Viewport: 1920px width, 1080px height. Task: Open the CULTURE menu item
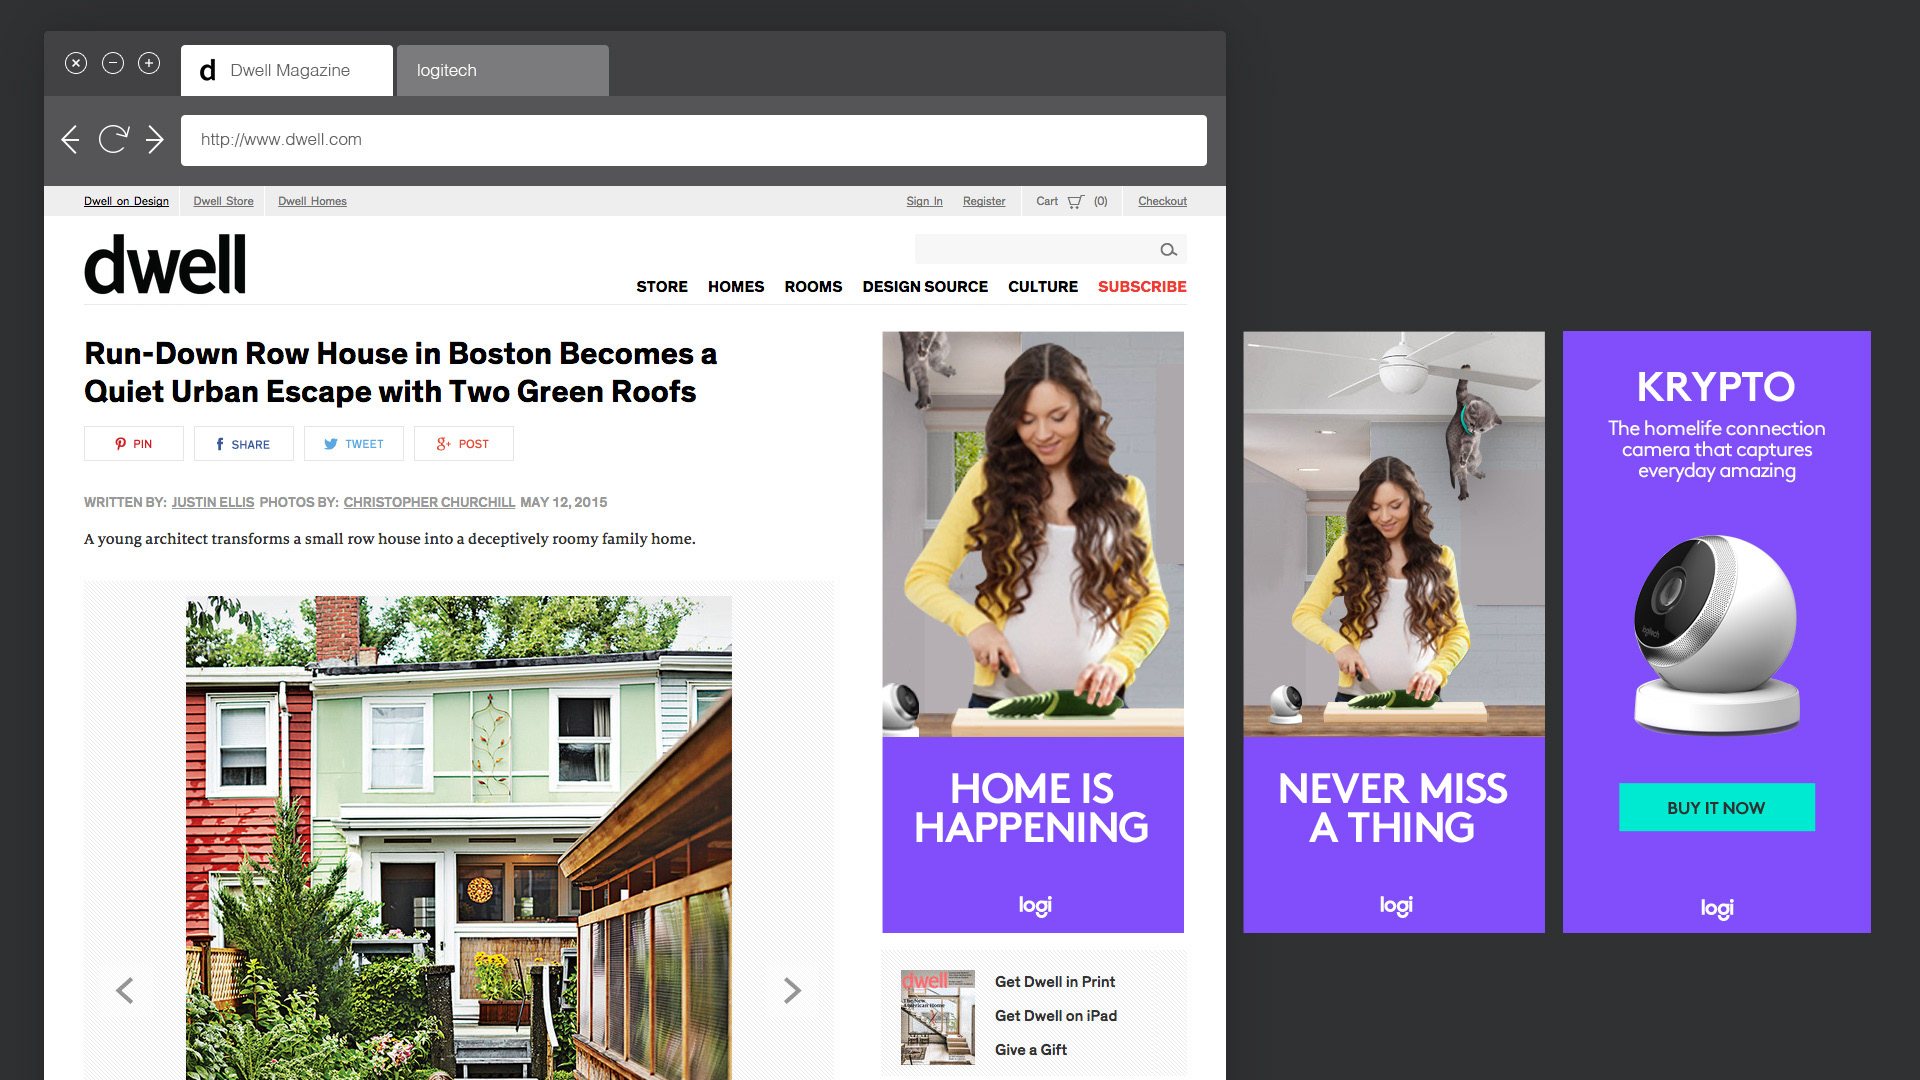coord(1043,287)
